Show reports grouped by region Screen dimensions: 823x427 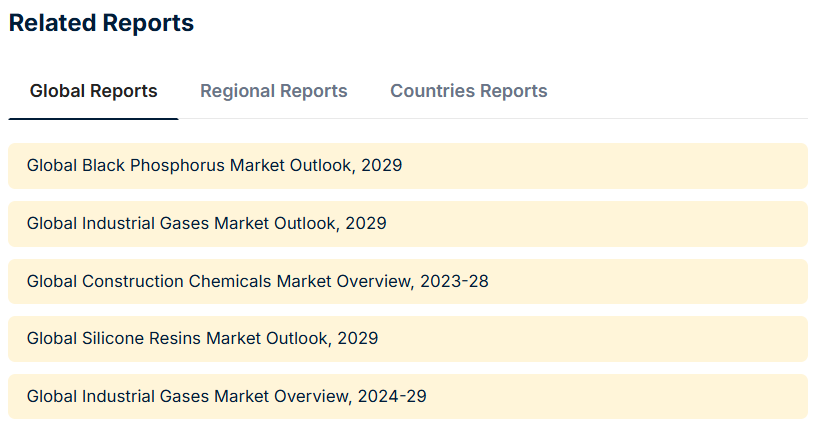[273, 91]
